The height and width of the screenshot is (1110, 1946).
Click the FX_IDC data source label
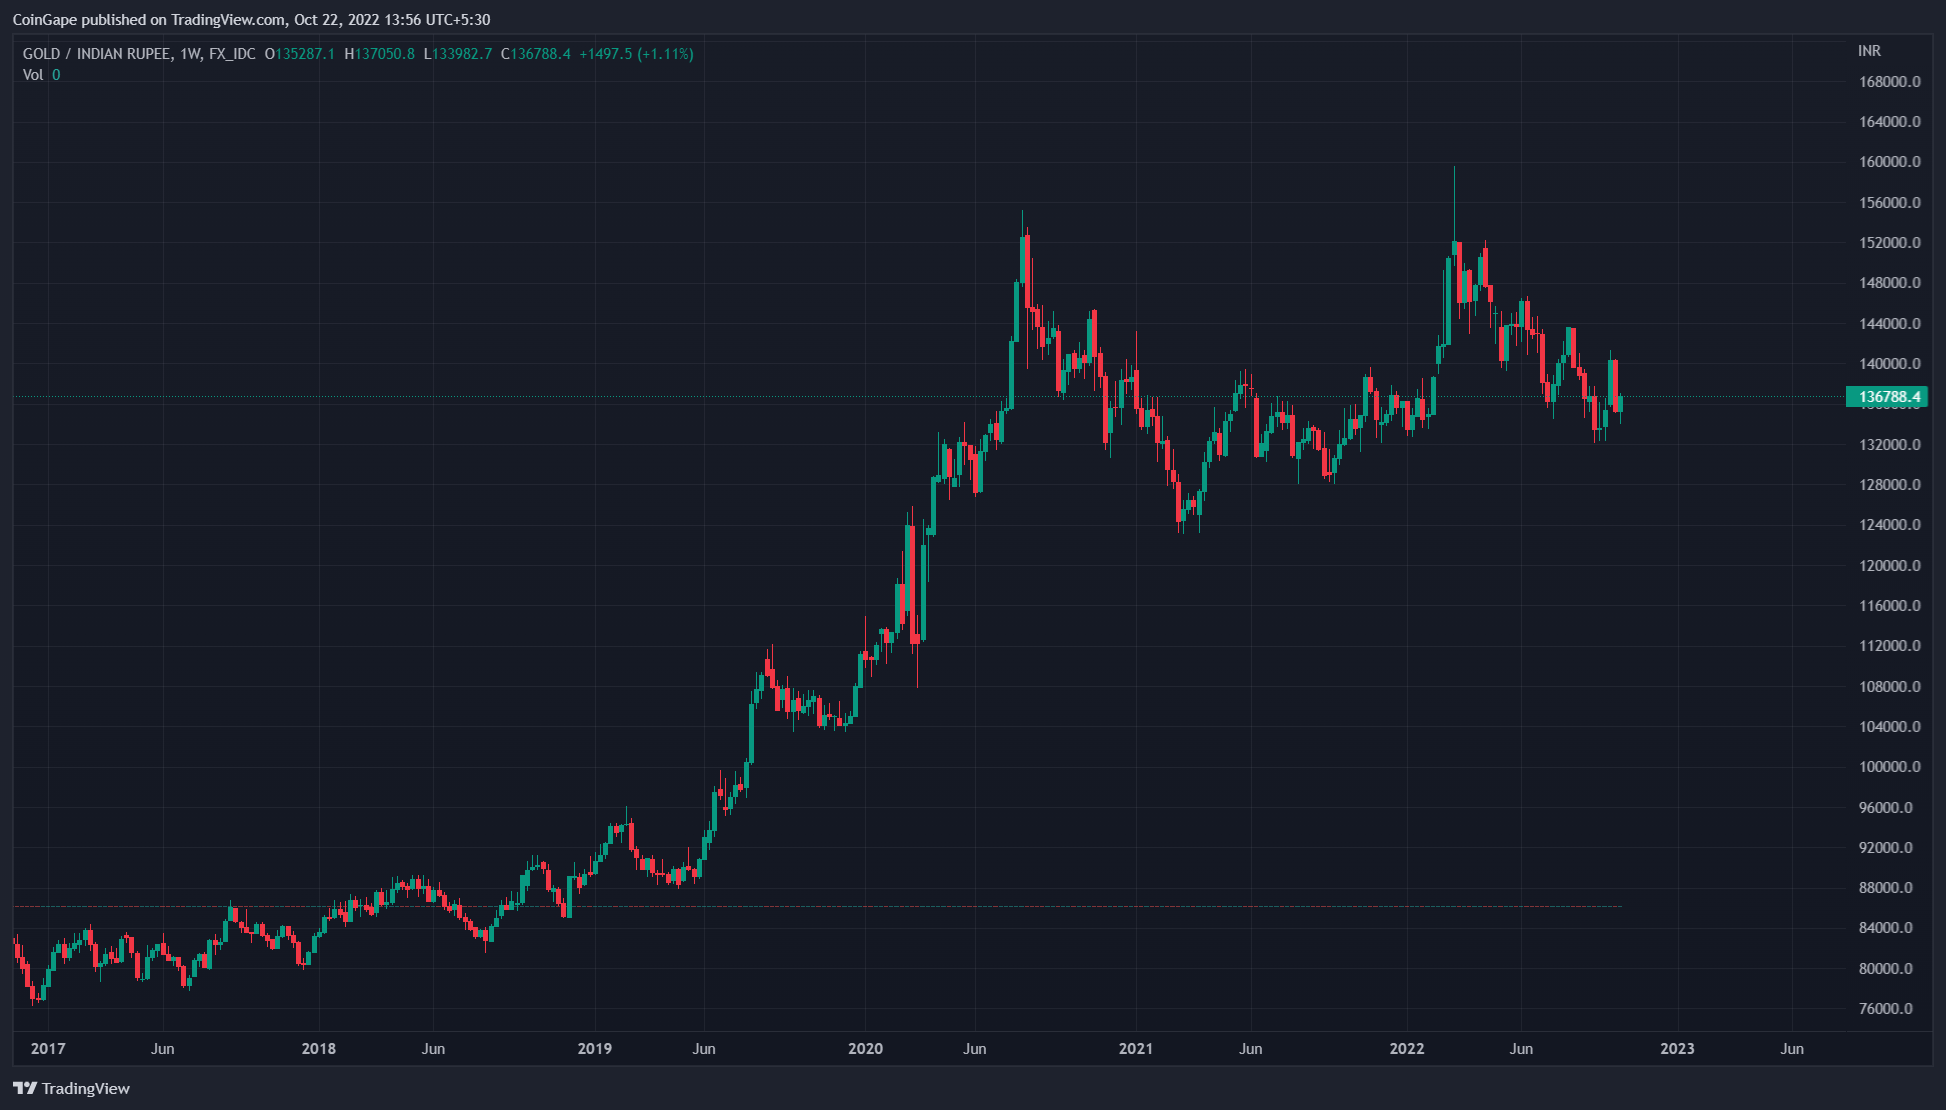point(232,54)
